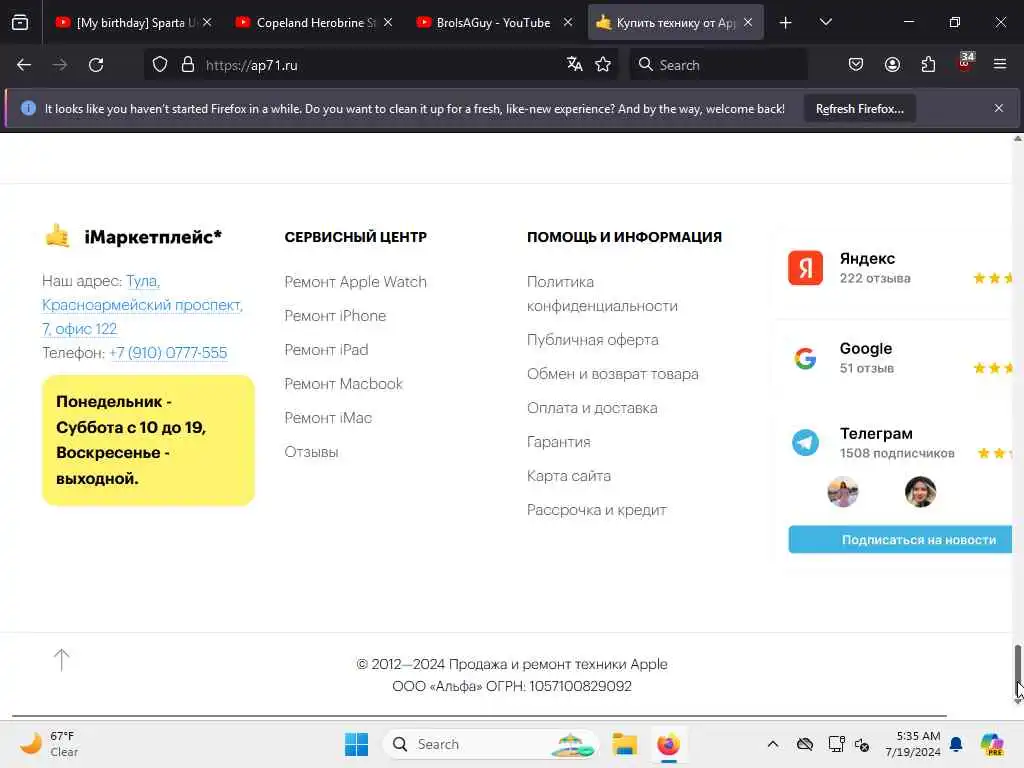Call phone +7 (910) 0777-555 link

[168, 353]
